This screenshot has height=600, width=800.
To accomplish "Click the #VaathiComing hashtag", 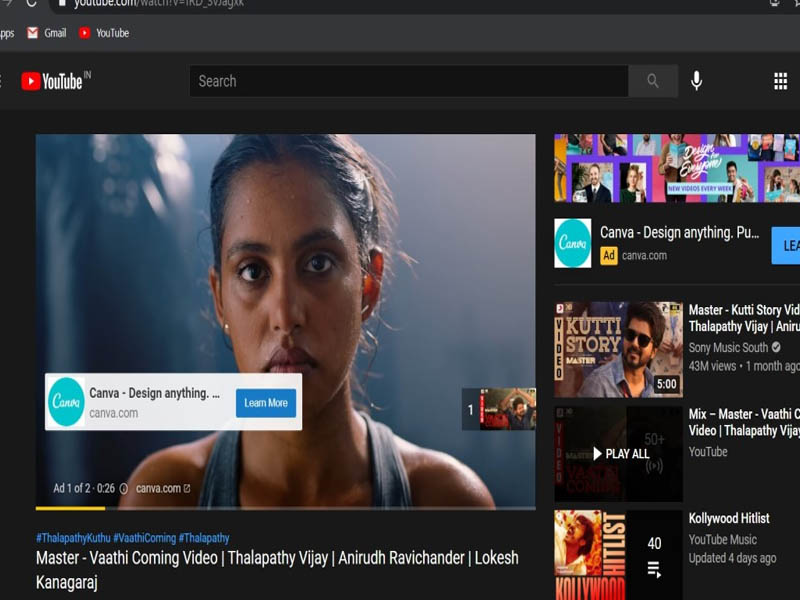I will [x=144, y=538].
